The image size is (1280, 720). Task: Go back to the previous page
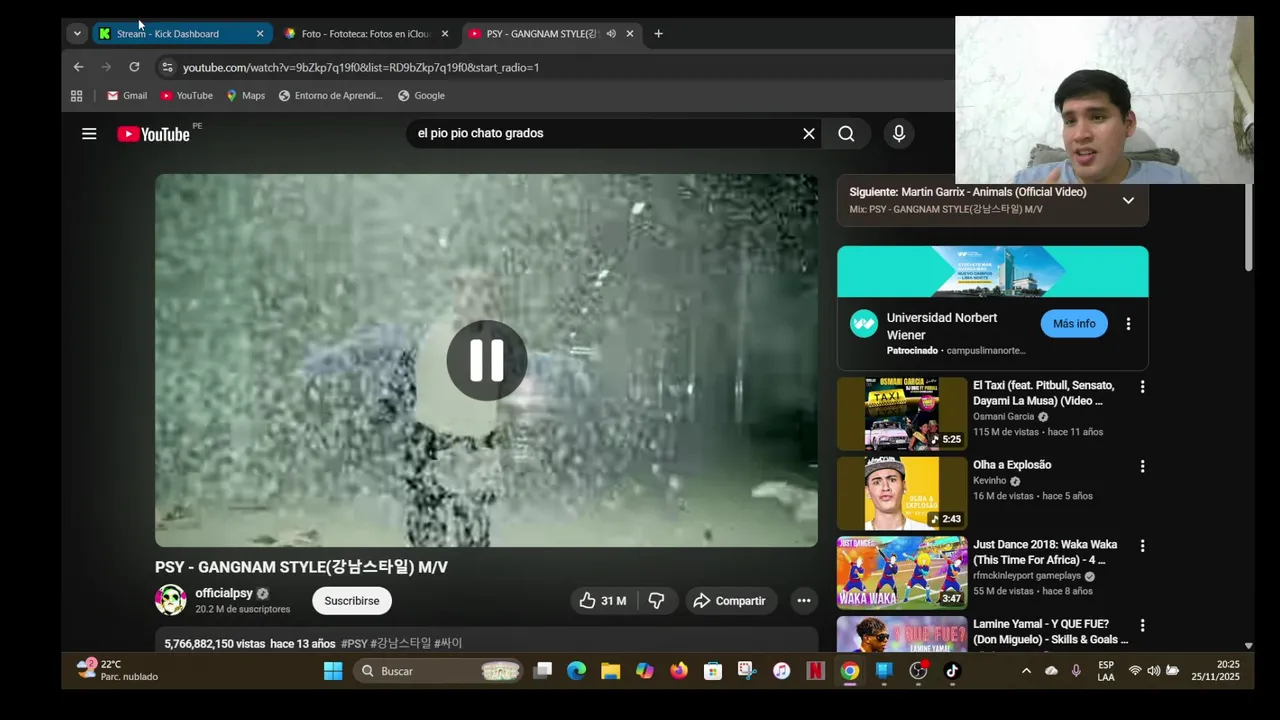pyautogui.click(x=78, y=67)
